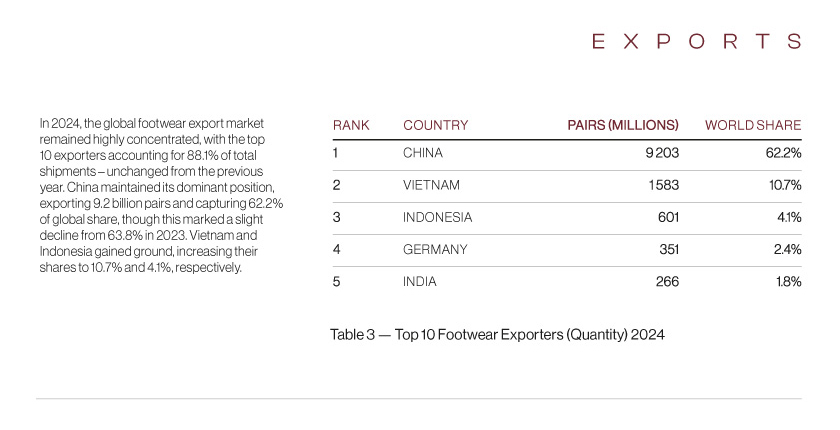Click the PAIRS (MILLIONS) column header
This screenshot has width=840, height=430.
[x=623, y=125]
